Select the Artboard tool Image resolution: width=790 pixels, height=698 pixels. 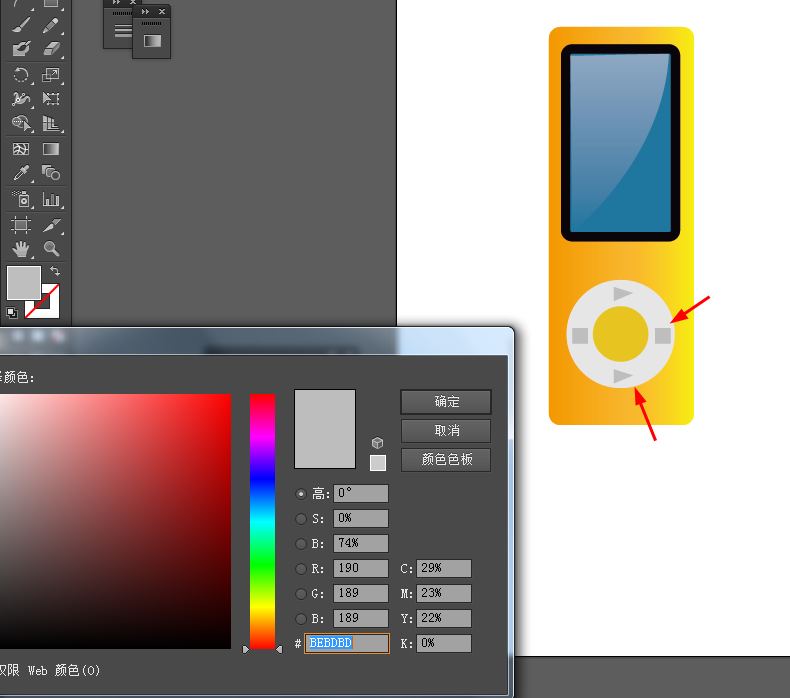point(21,225)
